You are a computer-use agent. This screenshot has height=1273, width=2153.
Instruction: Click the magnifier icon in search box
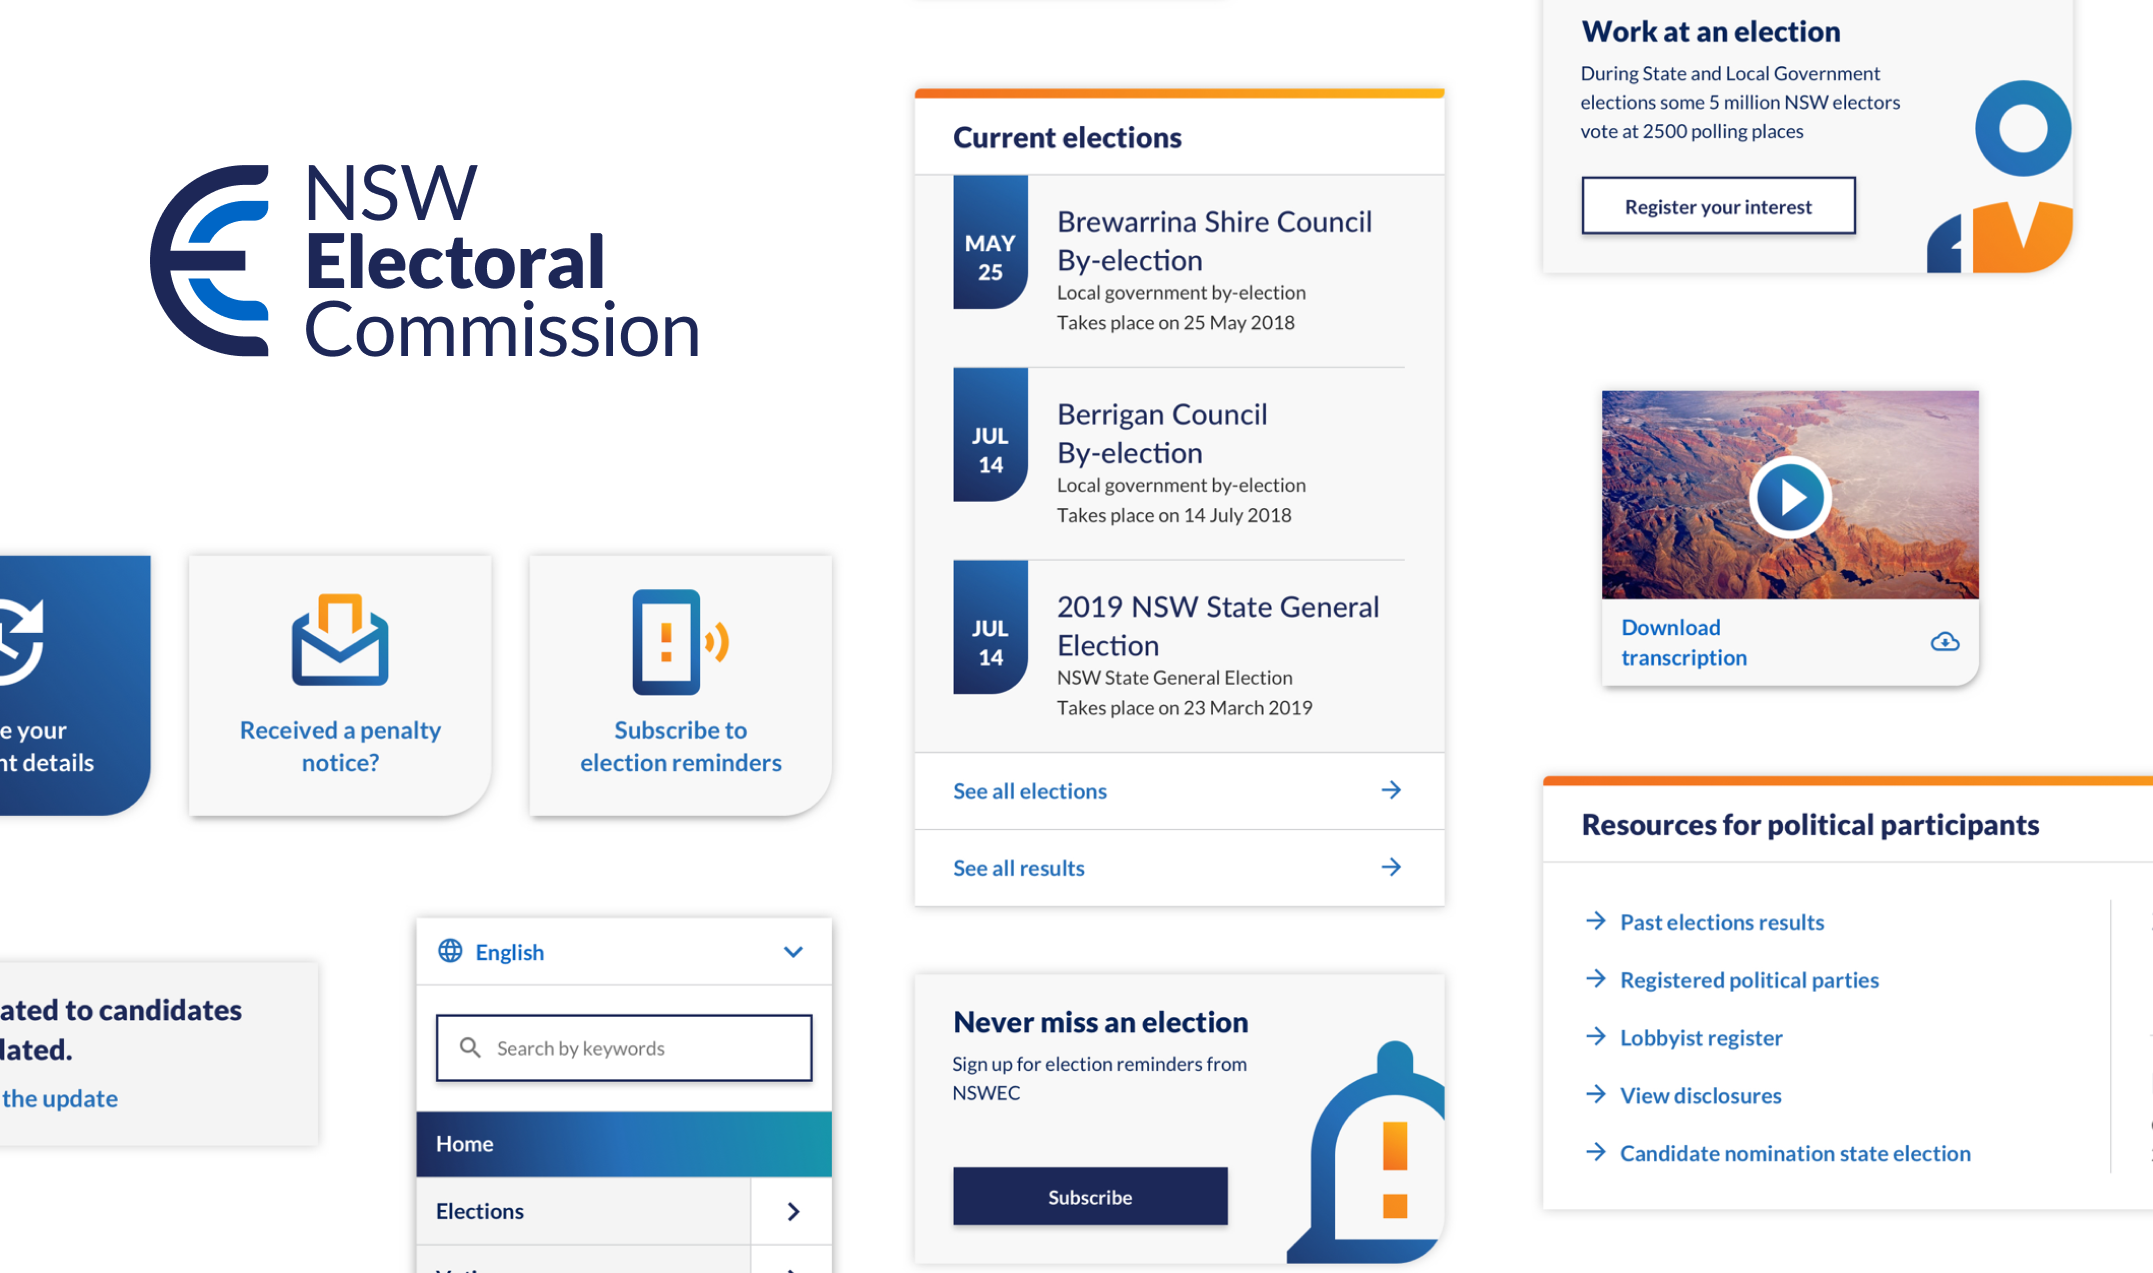470,1047
